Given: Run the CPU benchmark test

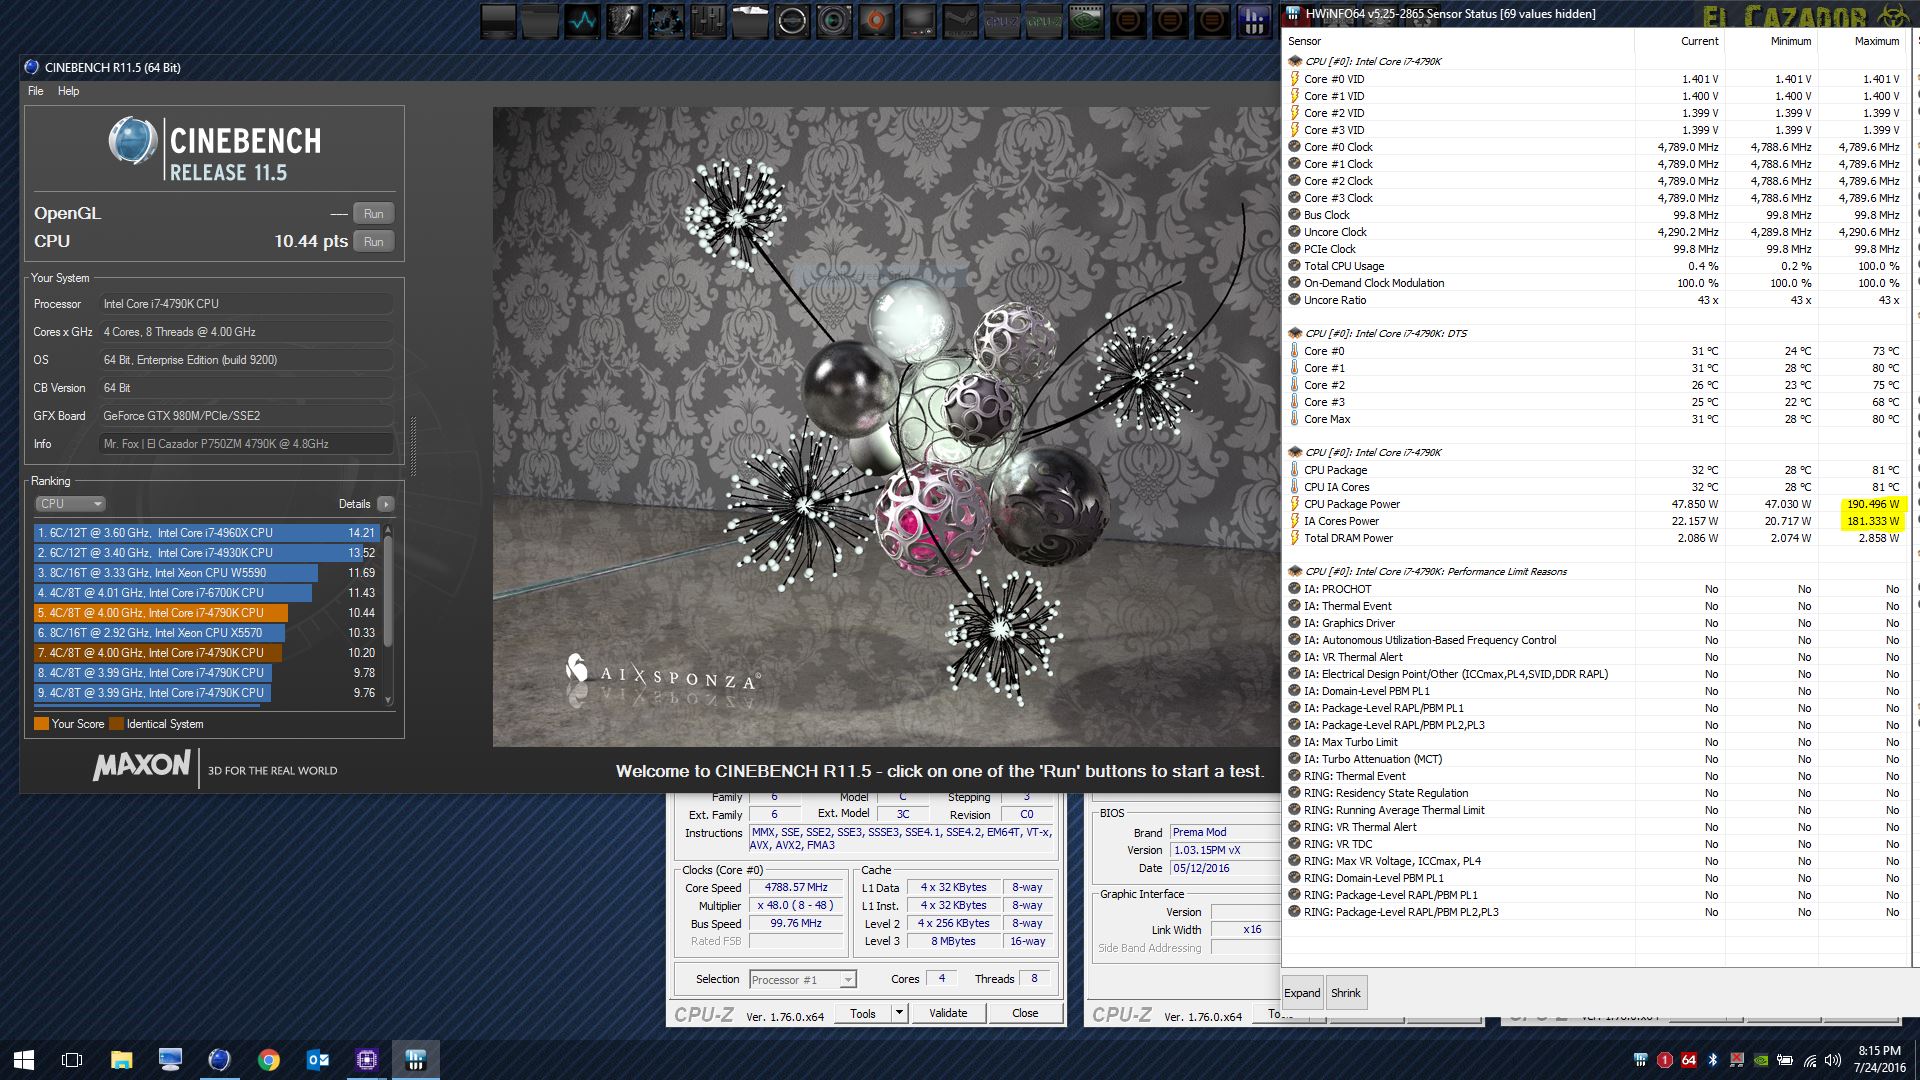Looking at the screenshot, I should 374,242.
